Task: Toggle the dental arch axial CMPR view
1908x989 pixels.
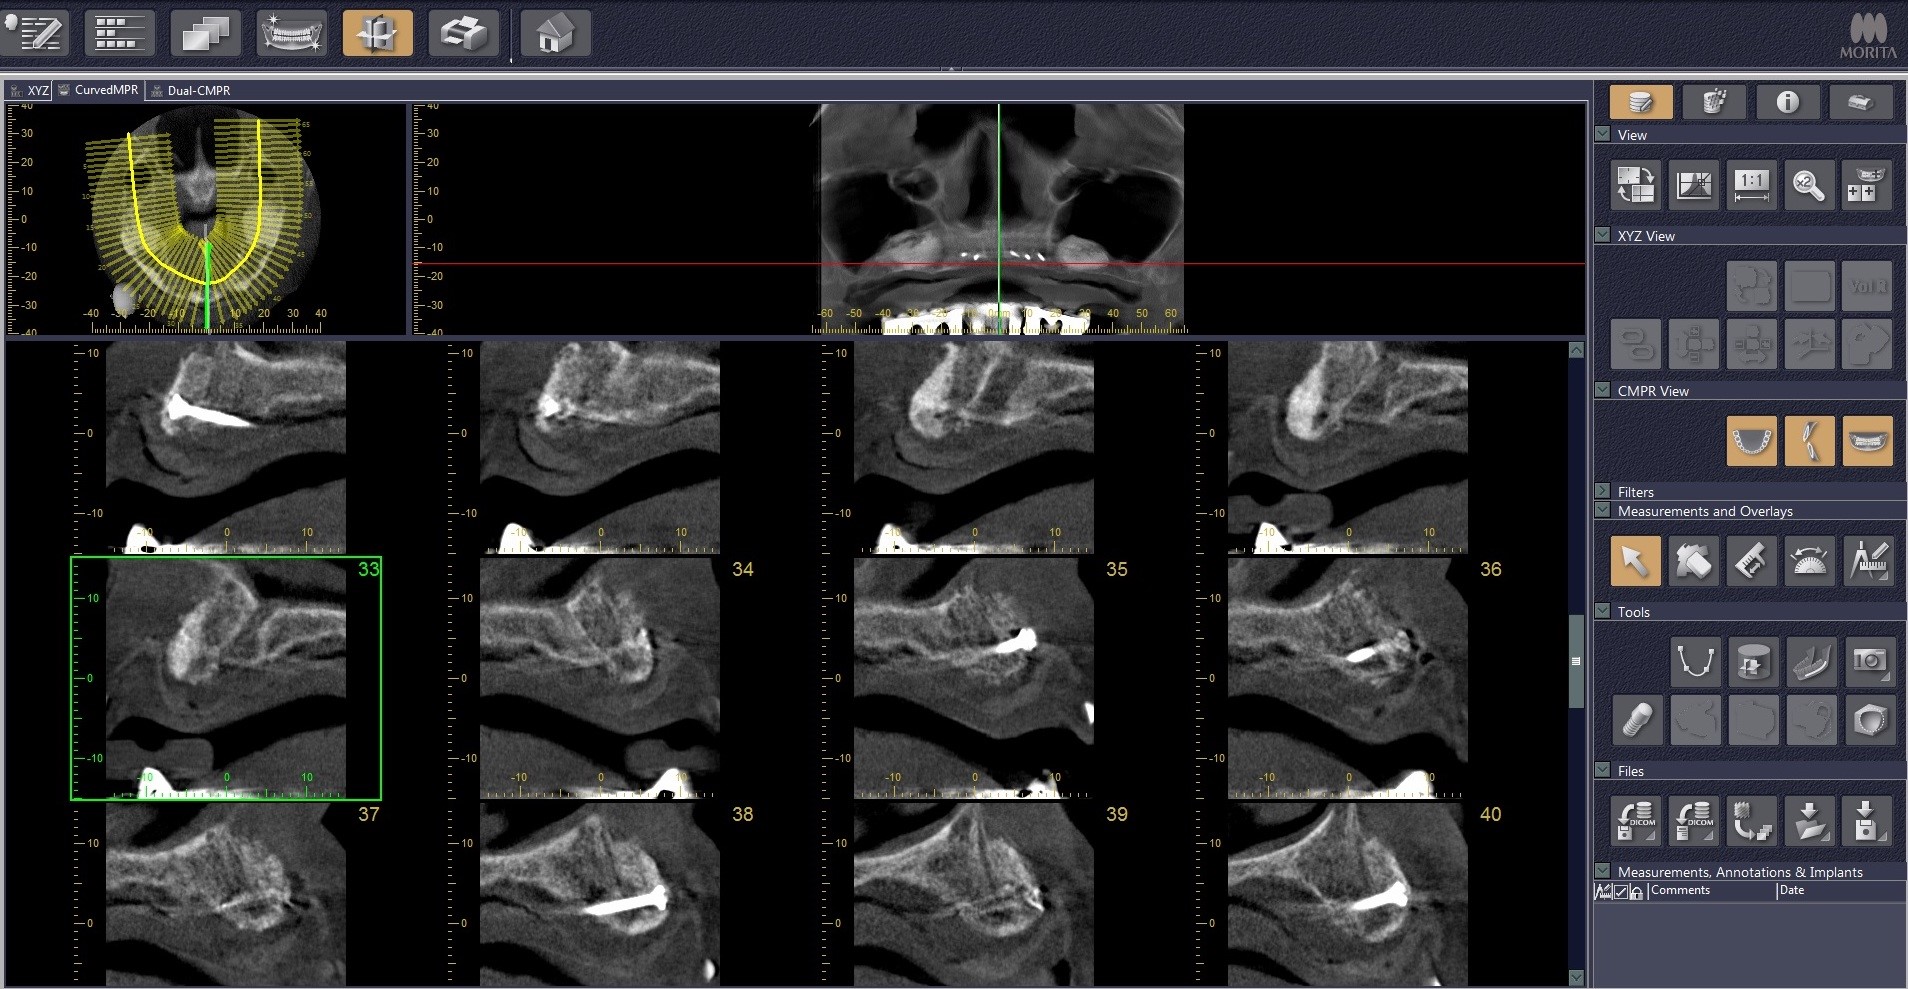Action: [x=1751, y=441]
